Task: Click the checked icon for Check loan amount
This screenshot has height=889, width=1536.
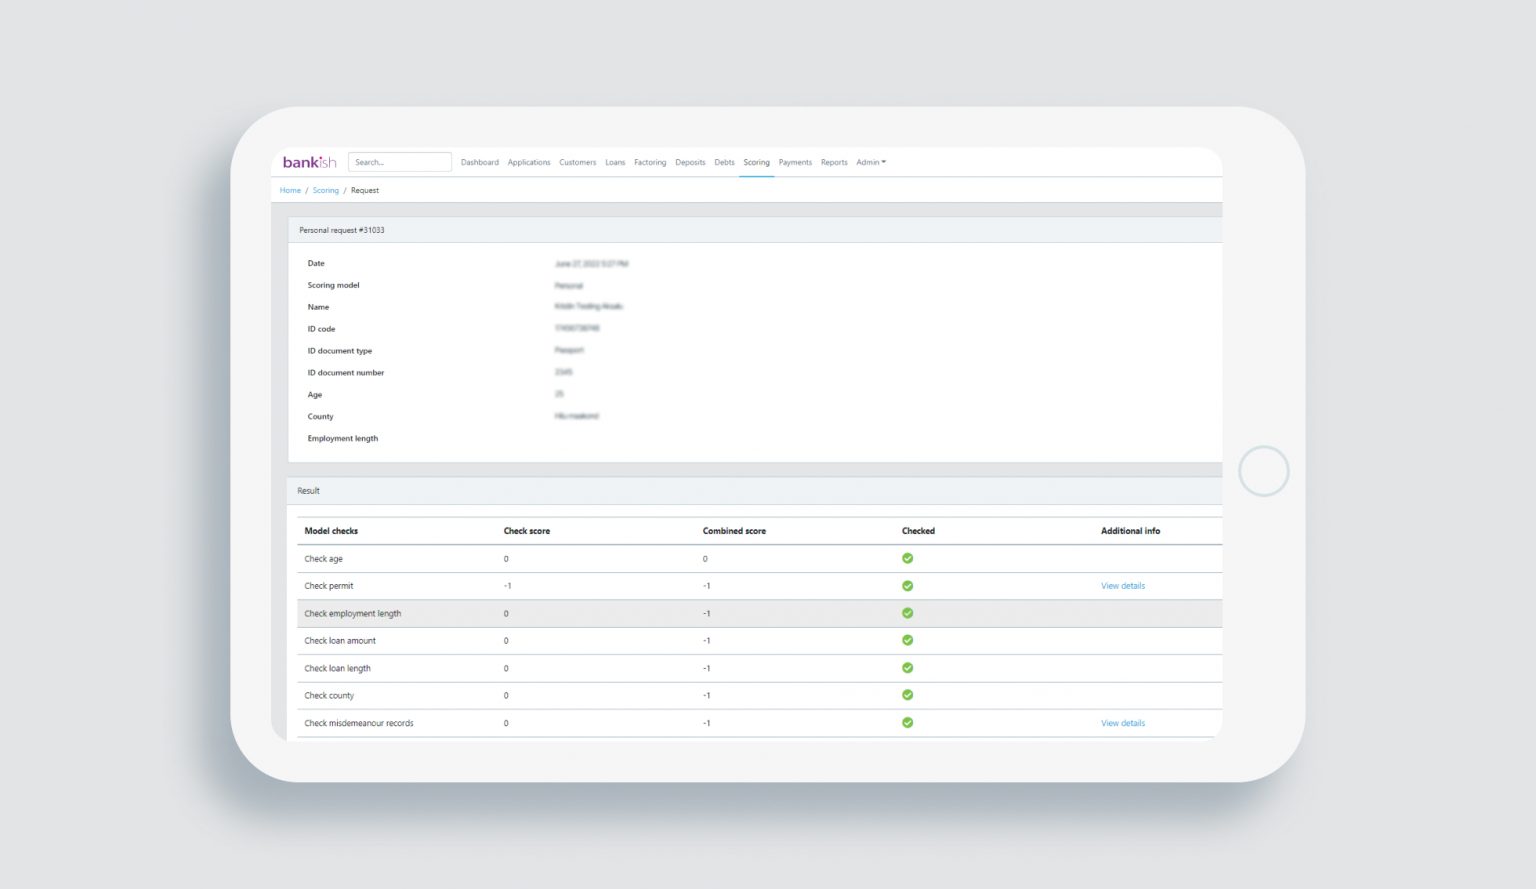Action: pos(908,640)
